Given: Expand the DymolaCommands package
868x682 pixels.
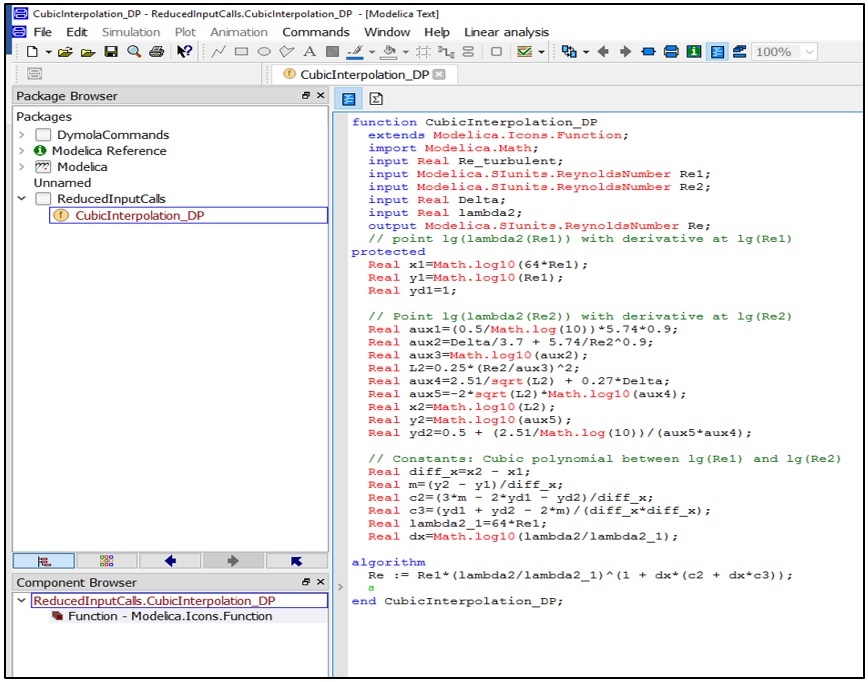Looking at the screenshot, I should click(x=21, y=135).
